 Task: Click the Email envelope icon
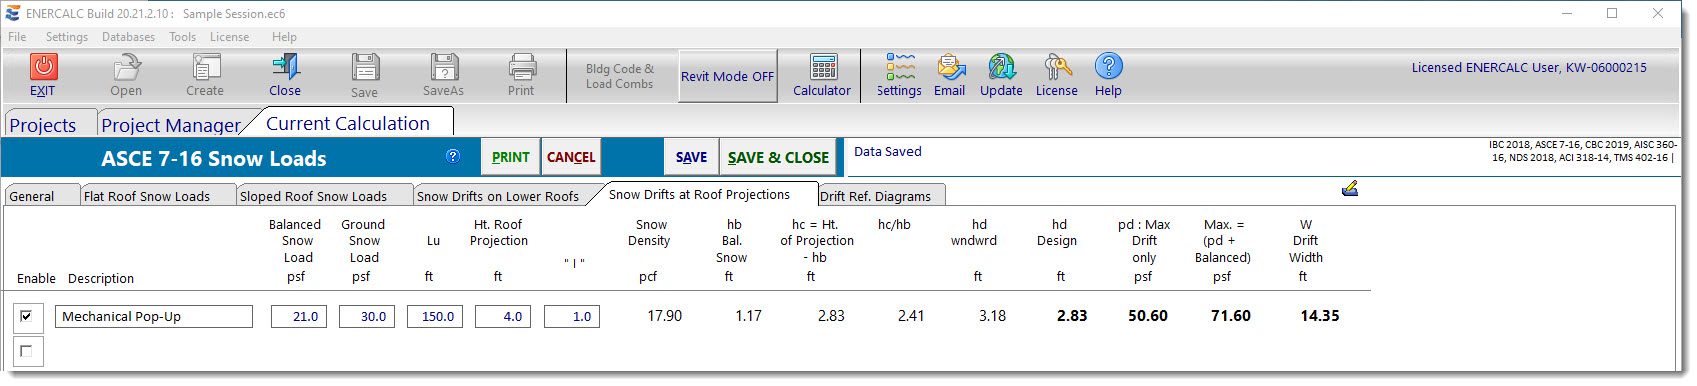[950, 67]
